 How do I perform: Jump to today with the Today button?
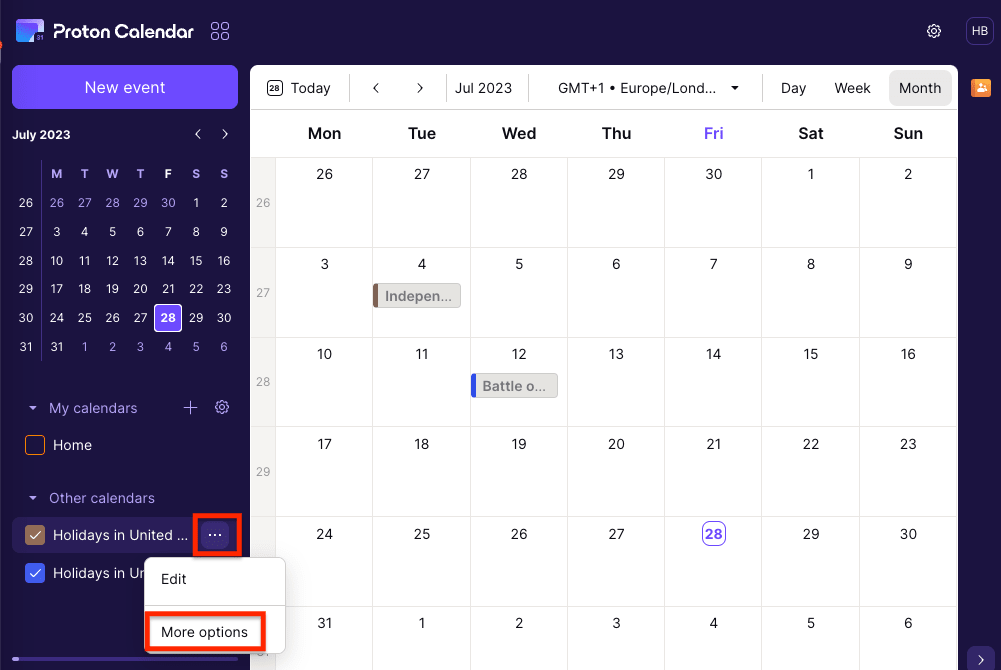point(299,88)
